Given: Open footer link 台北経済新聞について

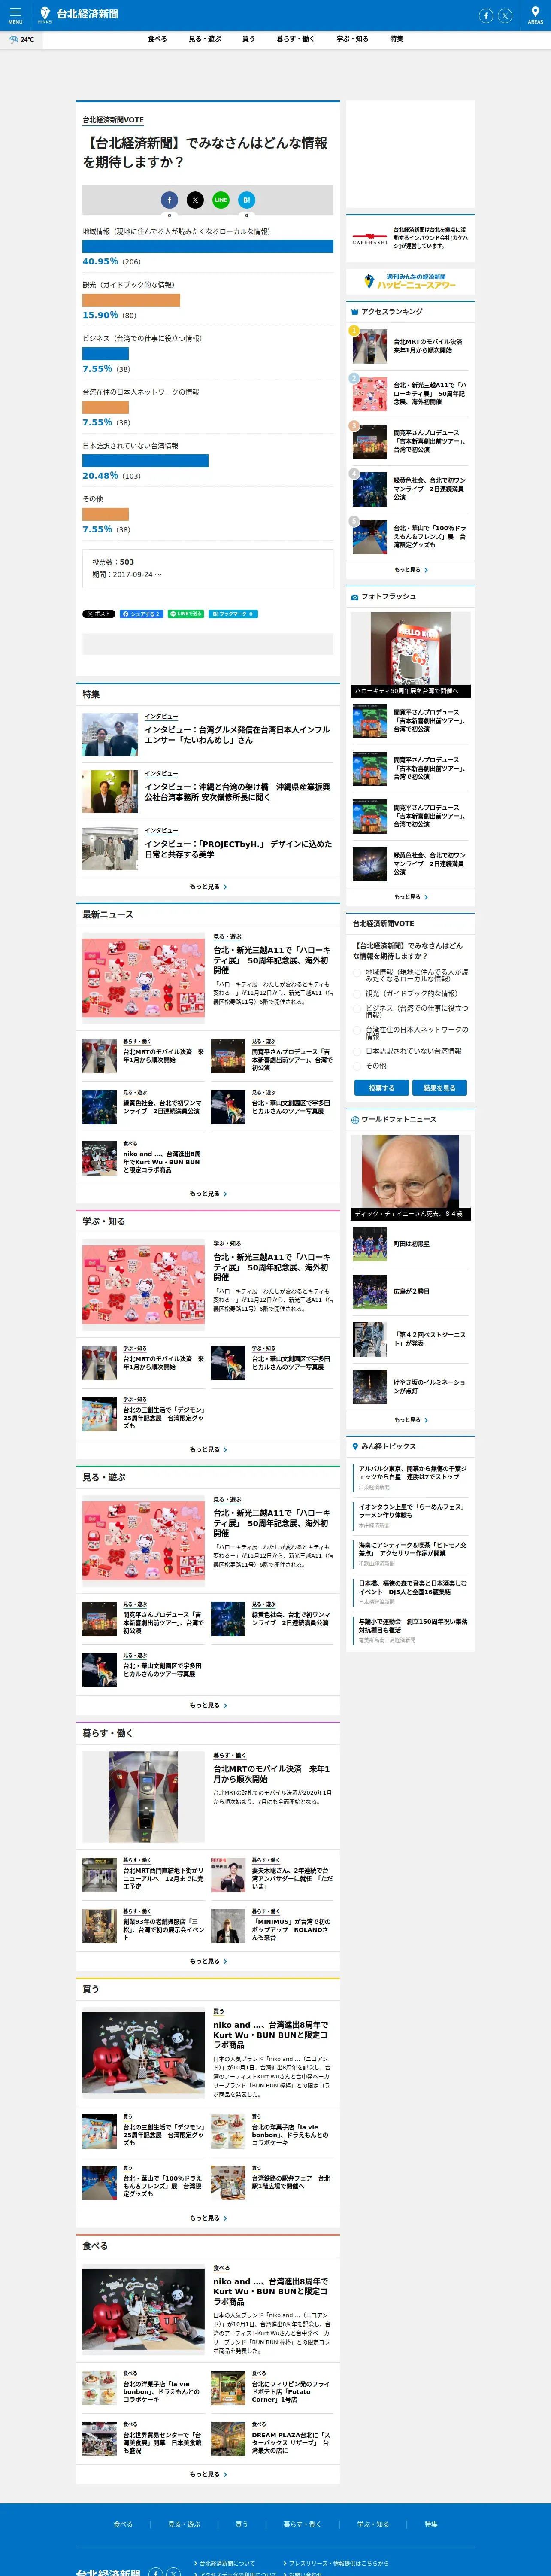Looking at the screenshot, I should pyautogui.click(x=227, y=2563).
